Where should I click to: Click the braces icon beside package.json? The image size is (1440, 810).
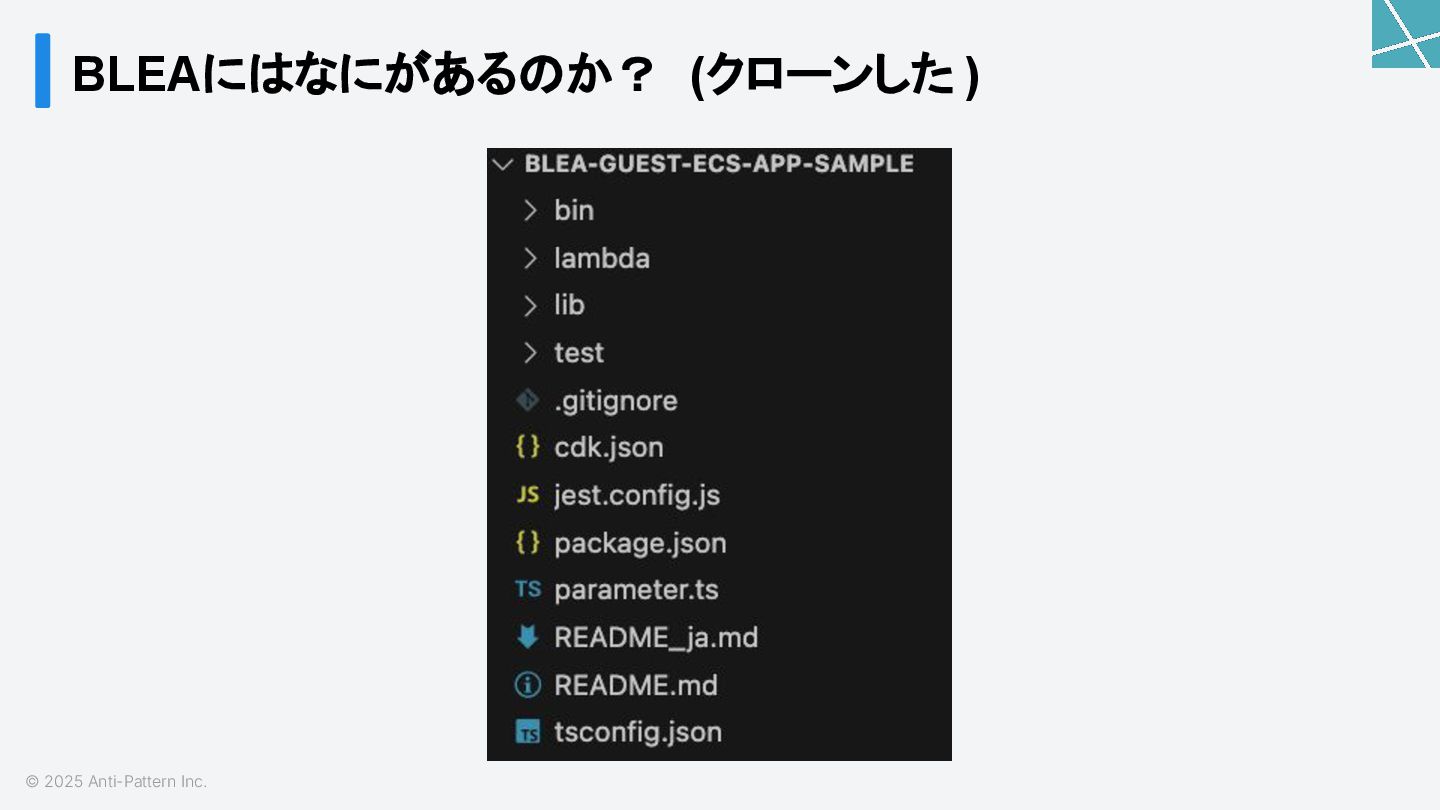click(527, 542)
